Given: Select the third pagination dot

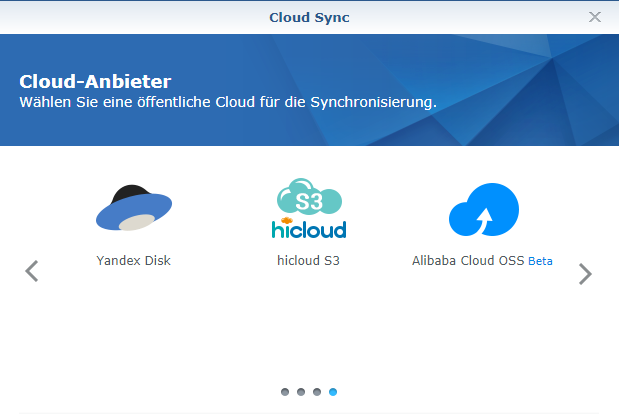Looking at the screenshot, I should pyautogui.click(x=317, y=392).
